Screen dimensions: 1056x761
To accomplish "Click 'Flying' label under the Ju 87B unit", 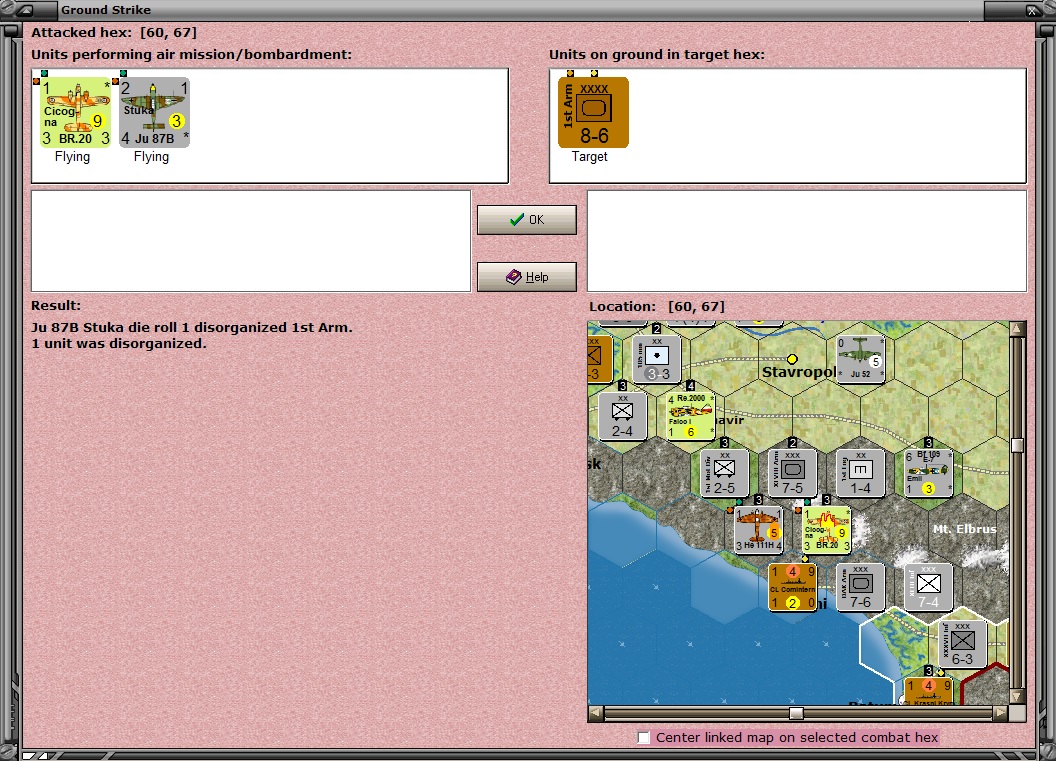I will point(151,156).
